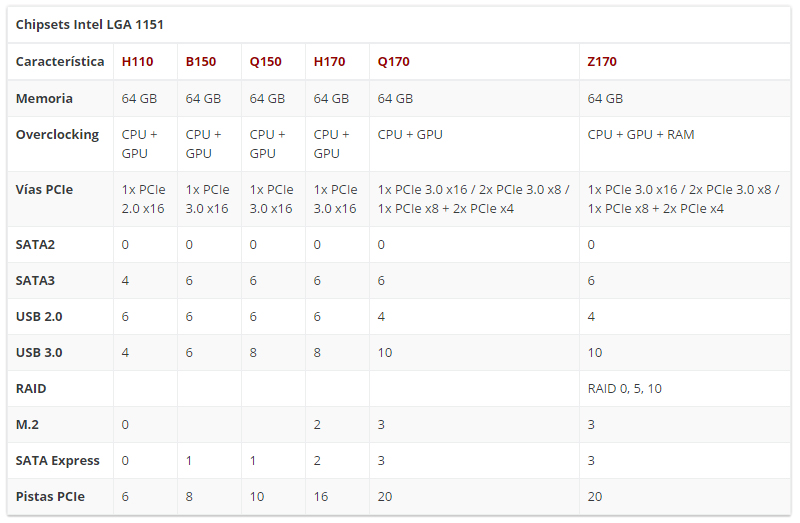Open the H170 chipset link
This screenshot has width=800, height=523.
[329, 62]
